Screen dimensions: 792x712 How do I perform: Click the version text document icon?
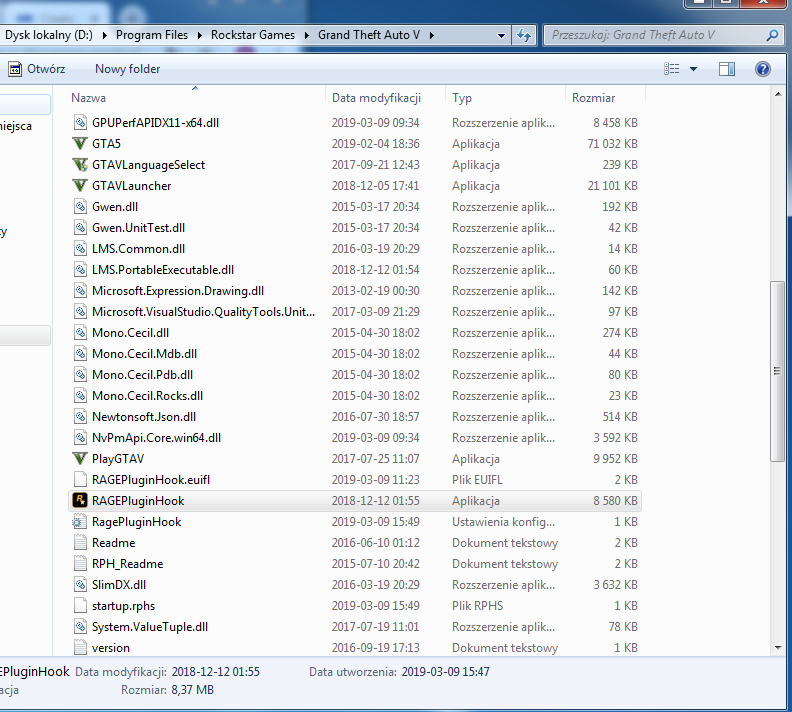tap(80, 648)
